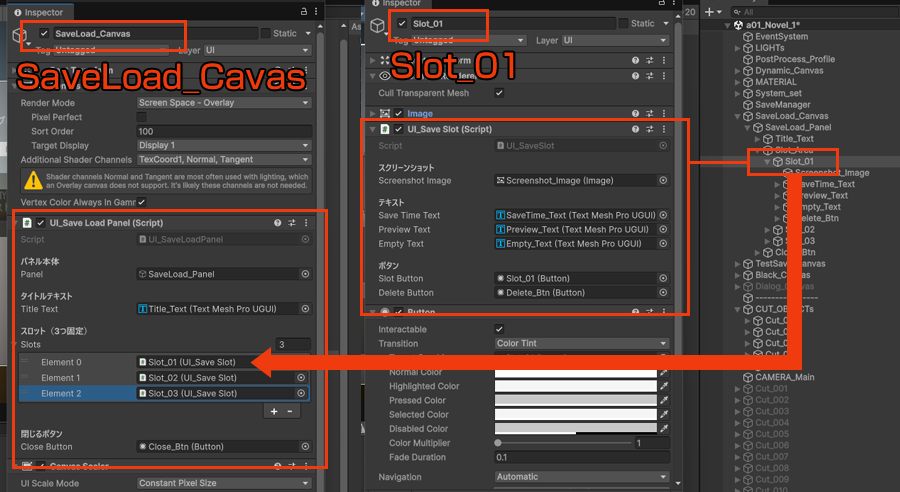Click object picker beside Close Button field
Image resolution: width=900 pixels, height=492 pixels.
tap(301, 448)
